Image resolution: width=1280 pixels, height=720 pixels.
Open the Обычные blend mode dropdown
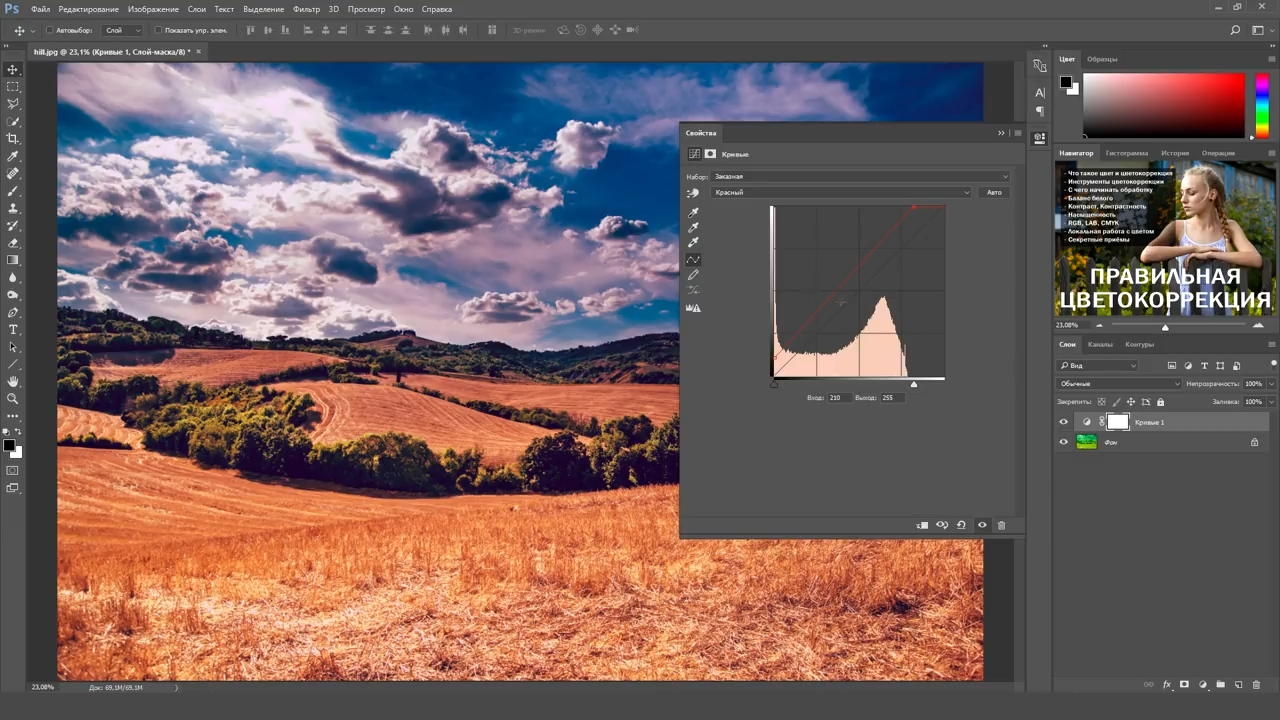click(1119, 384)
